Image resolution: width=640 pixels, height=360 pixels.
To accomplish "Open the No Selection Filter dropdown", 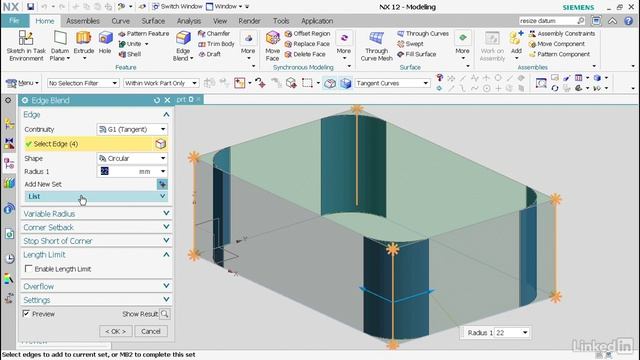I will click(83, 83).
